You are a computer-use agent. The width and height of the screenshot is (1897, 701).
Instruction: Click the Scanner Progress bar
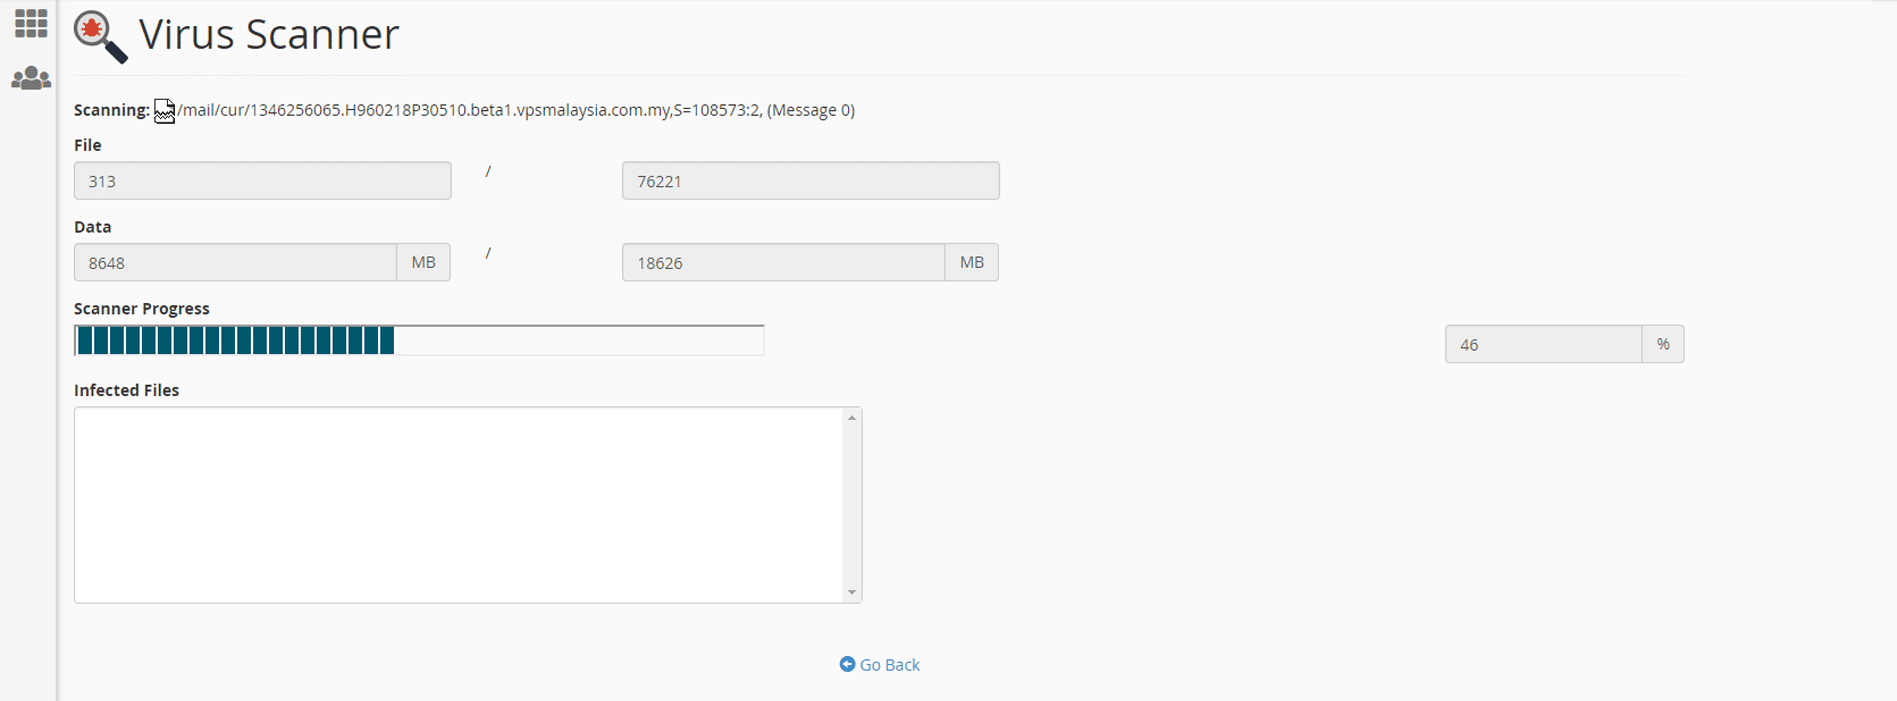419,341
